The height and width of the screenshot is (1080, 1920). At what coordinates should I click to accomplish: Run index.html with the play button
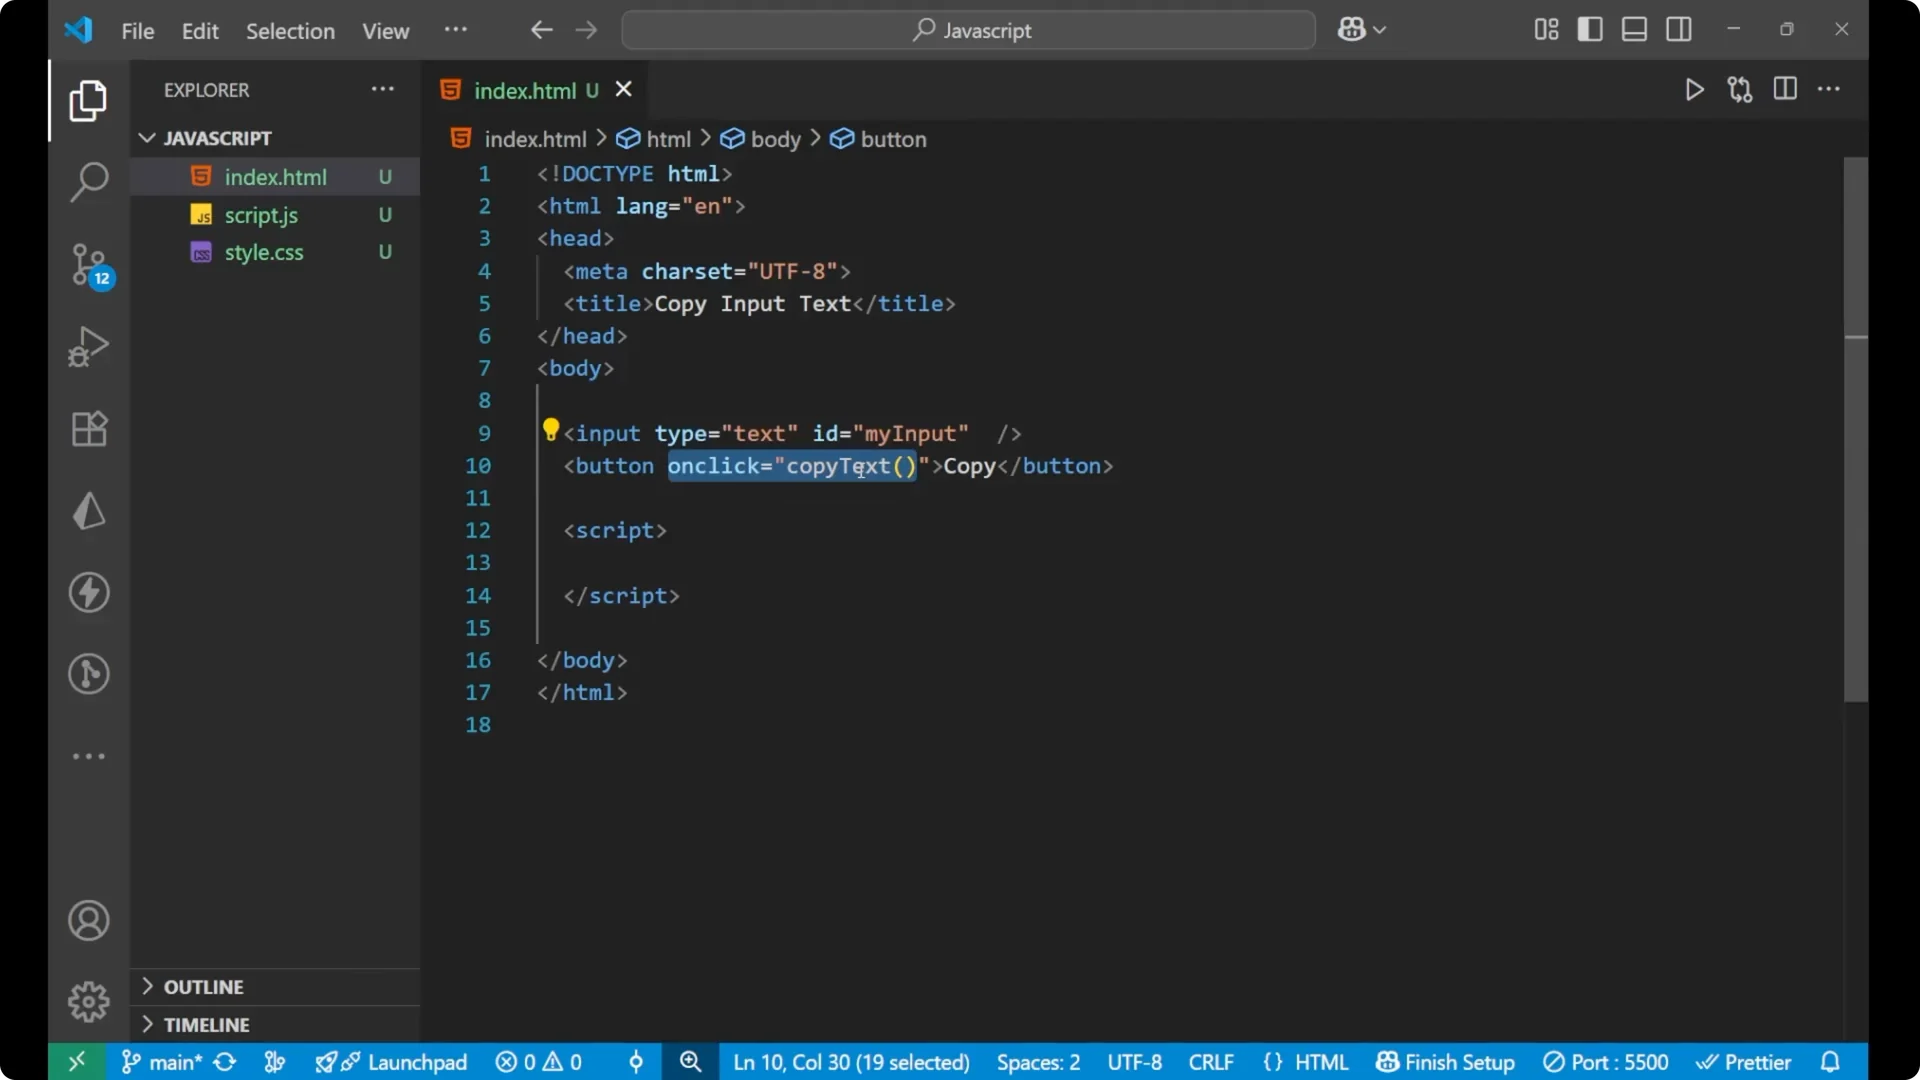click(x=1695, y=89)
